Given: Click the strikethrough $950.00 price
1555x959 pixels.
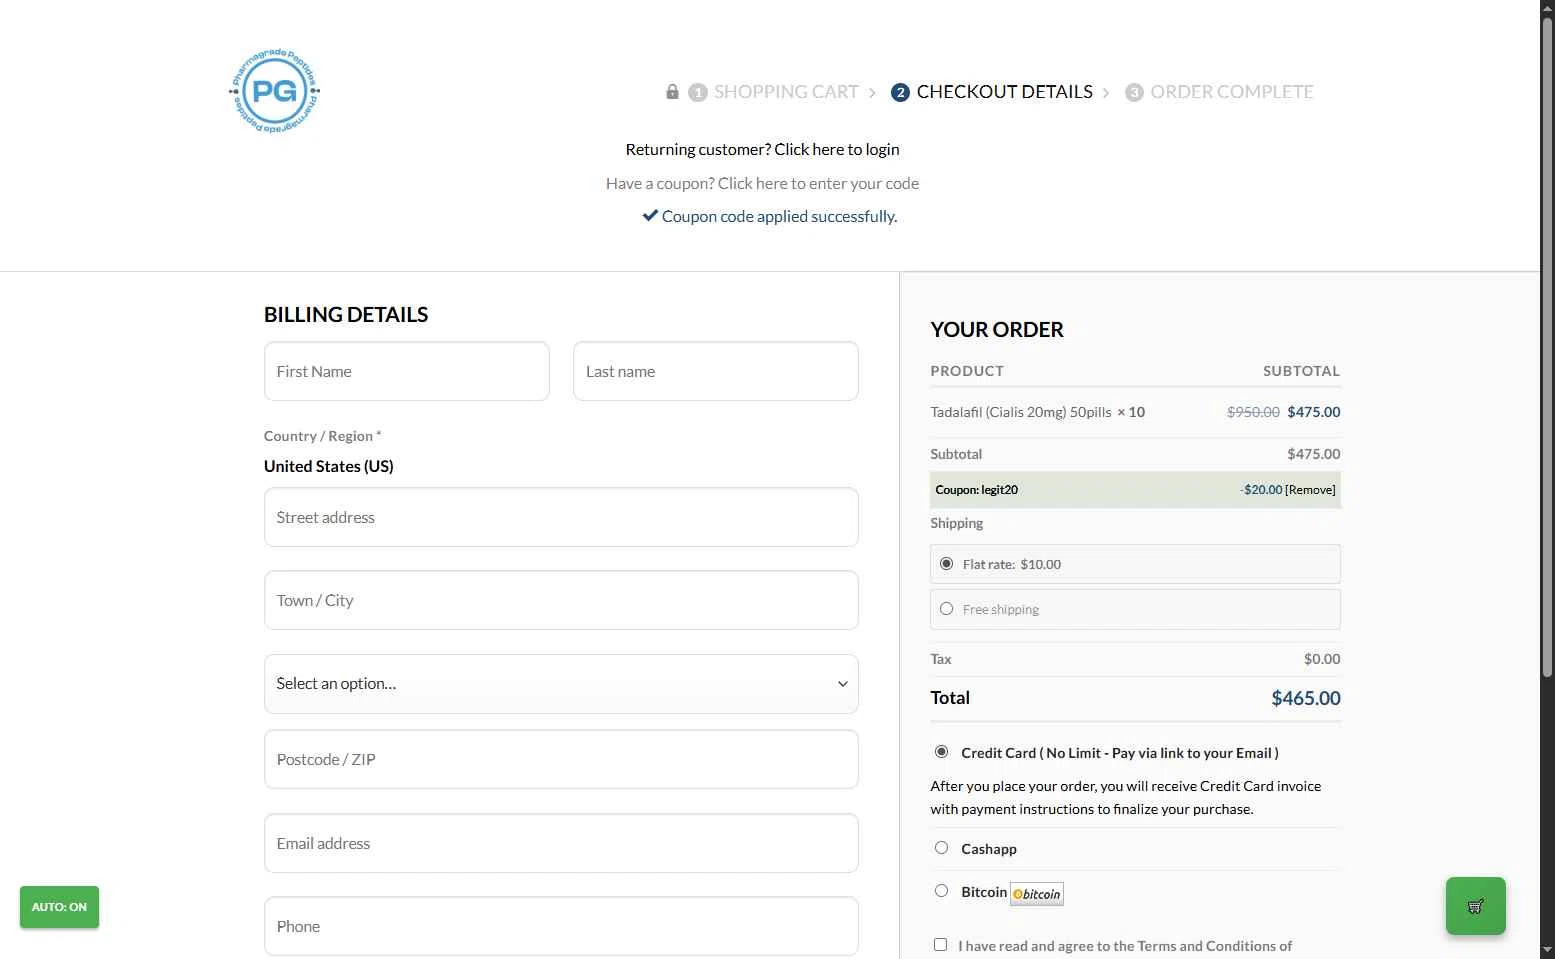Looking at the screenshot, I should pos(1253,412).
